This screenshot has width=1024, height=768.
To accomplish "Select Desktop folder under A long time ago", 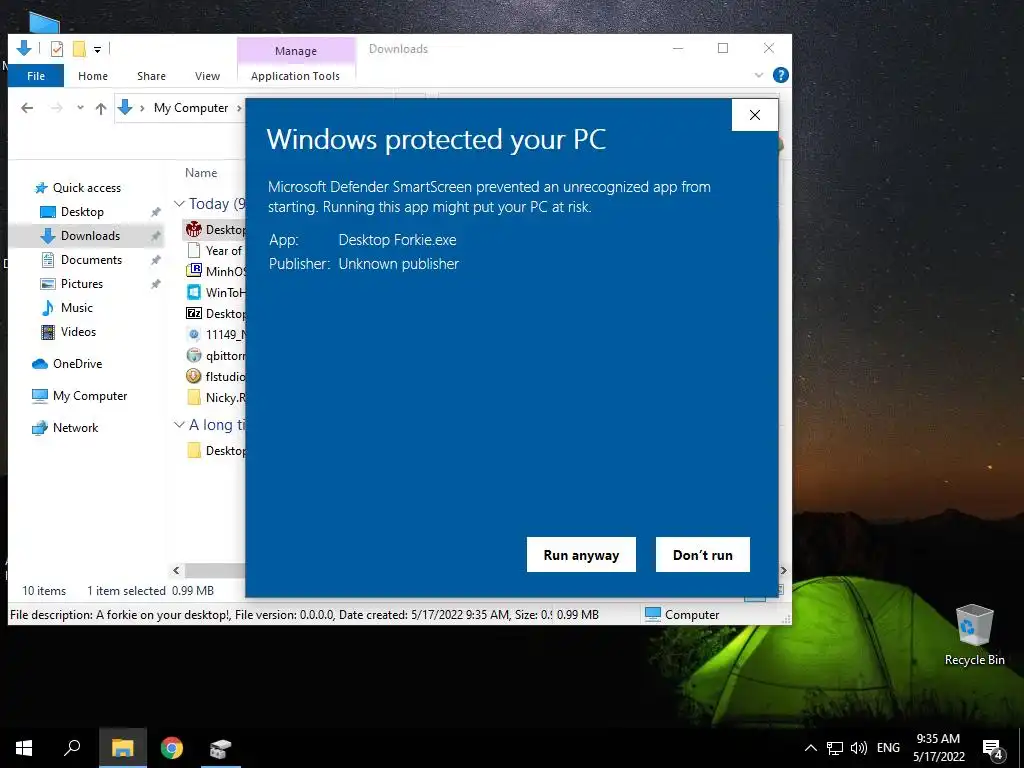I will pos(194,451).
